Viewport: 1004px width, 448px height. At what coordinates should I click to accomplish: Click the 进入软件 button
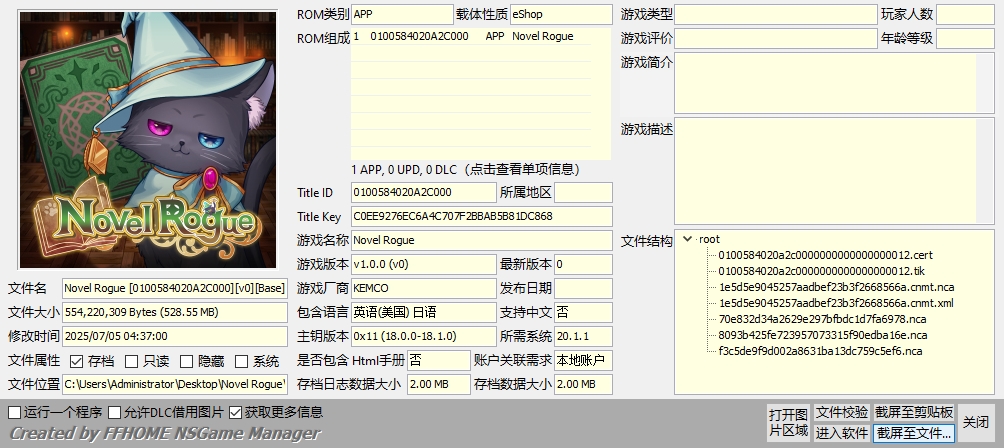tap(841, 433)
